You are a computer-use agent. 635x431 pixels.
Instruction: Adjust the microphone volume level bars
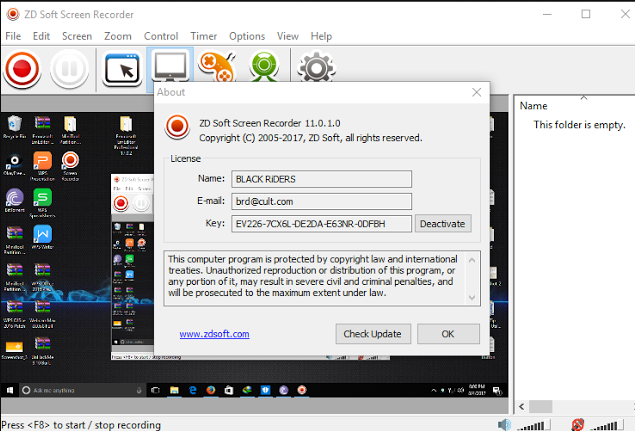[x=607, y=425]
